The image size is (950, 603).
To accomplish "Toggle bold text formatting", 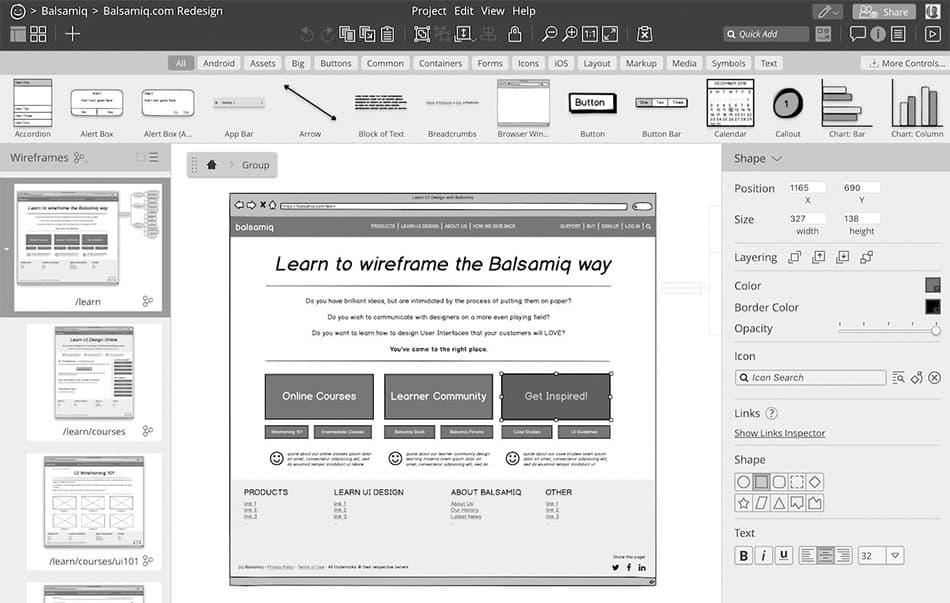I will [x=743, y=556].
